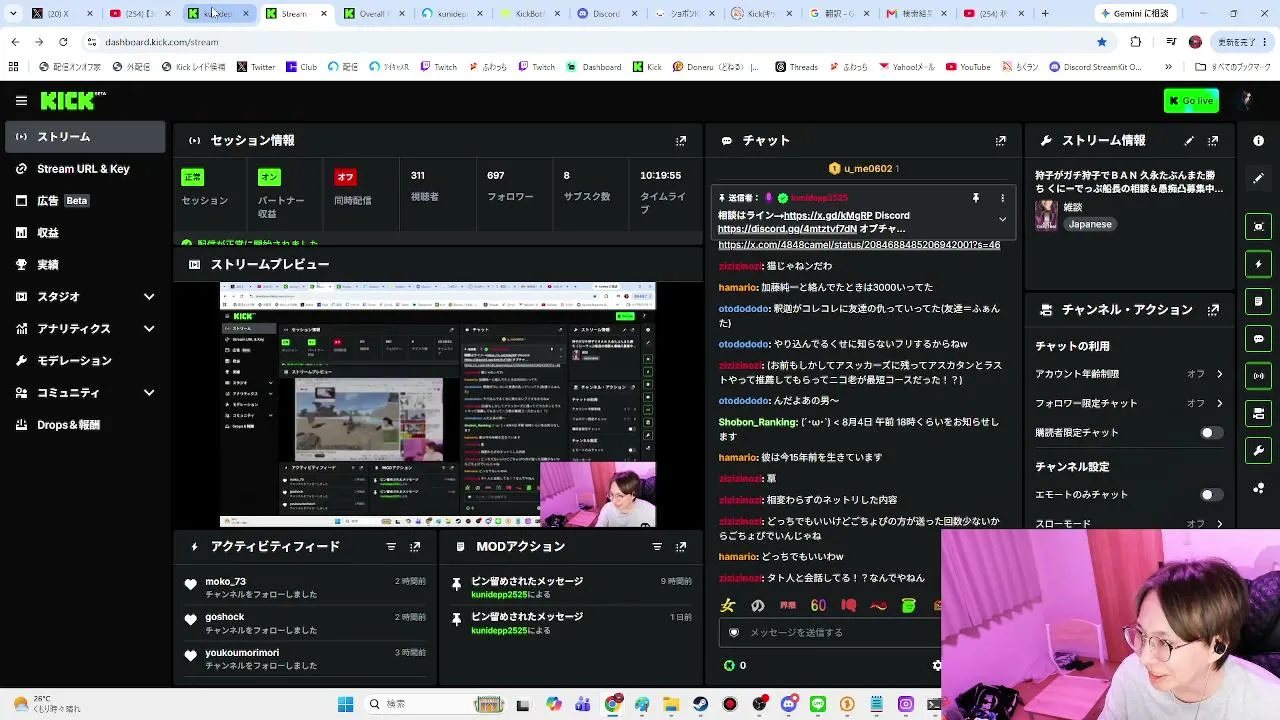Click the pencil icon in right rail

coord(1259,178)
